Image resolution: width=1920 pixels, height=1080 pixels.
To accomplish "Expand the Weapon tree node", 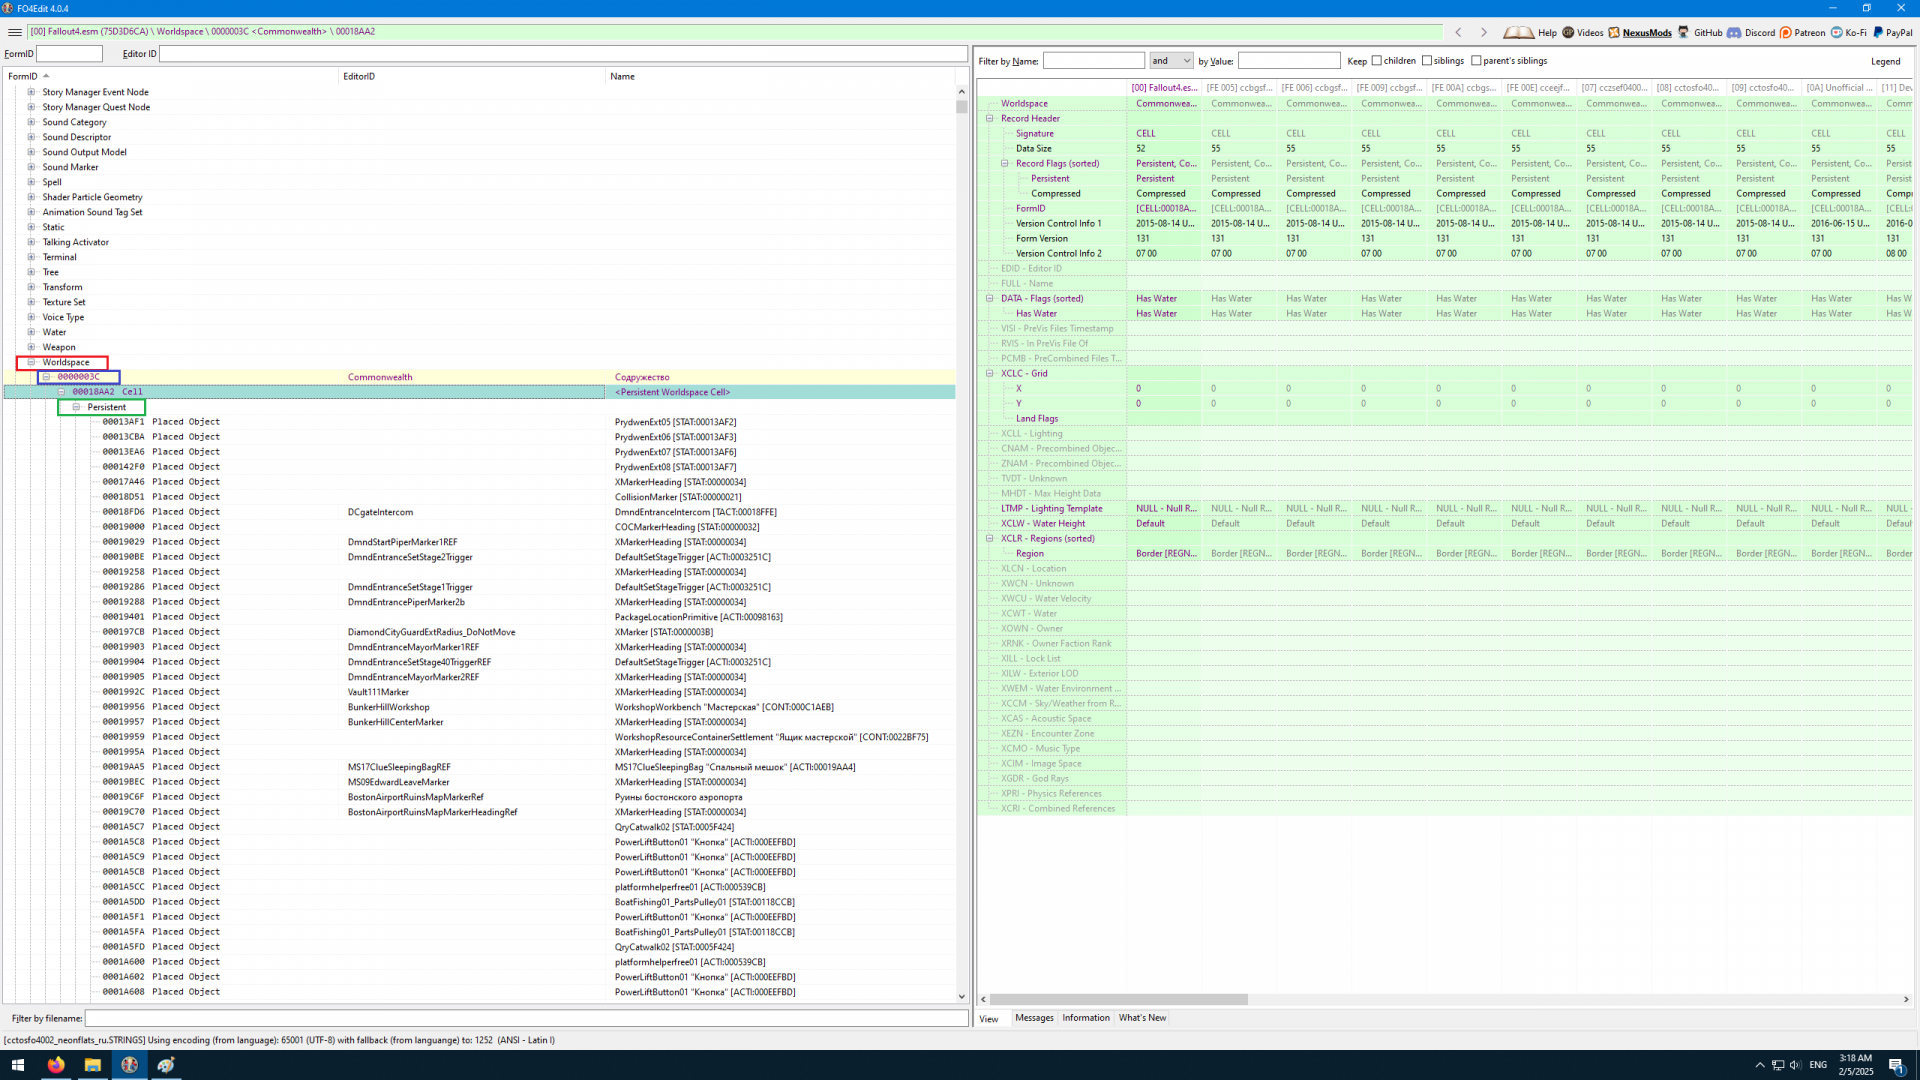I will click(31, 347).
